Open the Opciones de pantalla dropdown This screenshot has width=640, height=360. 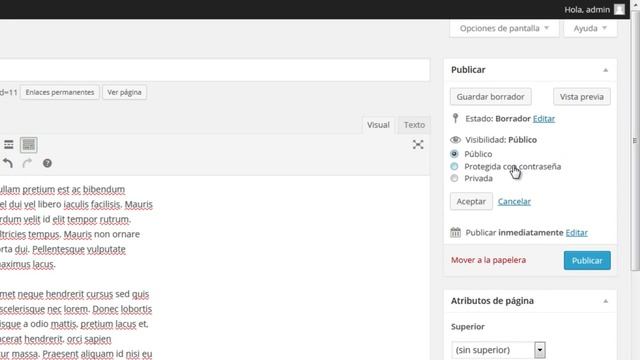pyautogui.click(x=504, y=28)
